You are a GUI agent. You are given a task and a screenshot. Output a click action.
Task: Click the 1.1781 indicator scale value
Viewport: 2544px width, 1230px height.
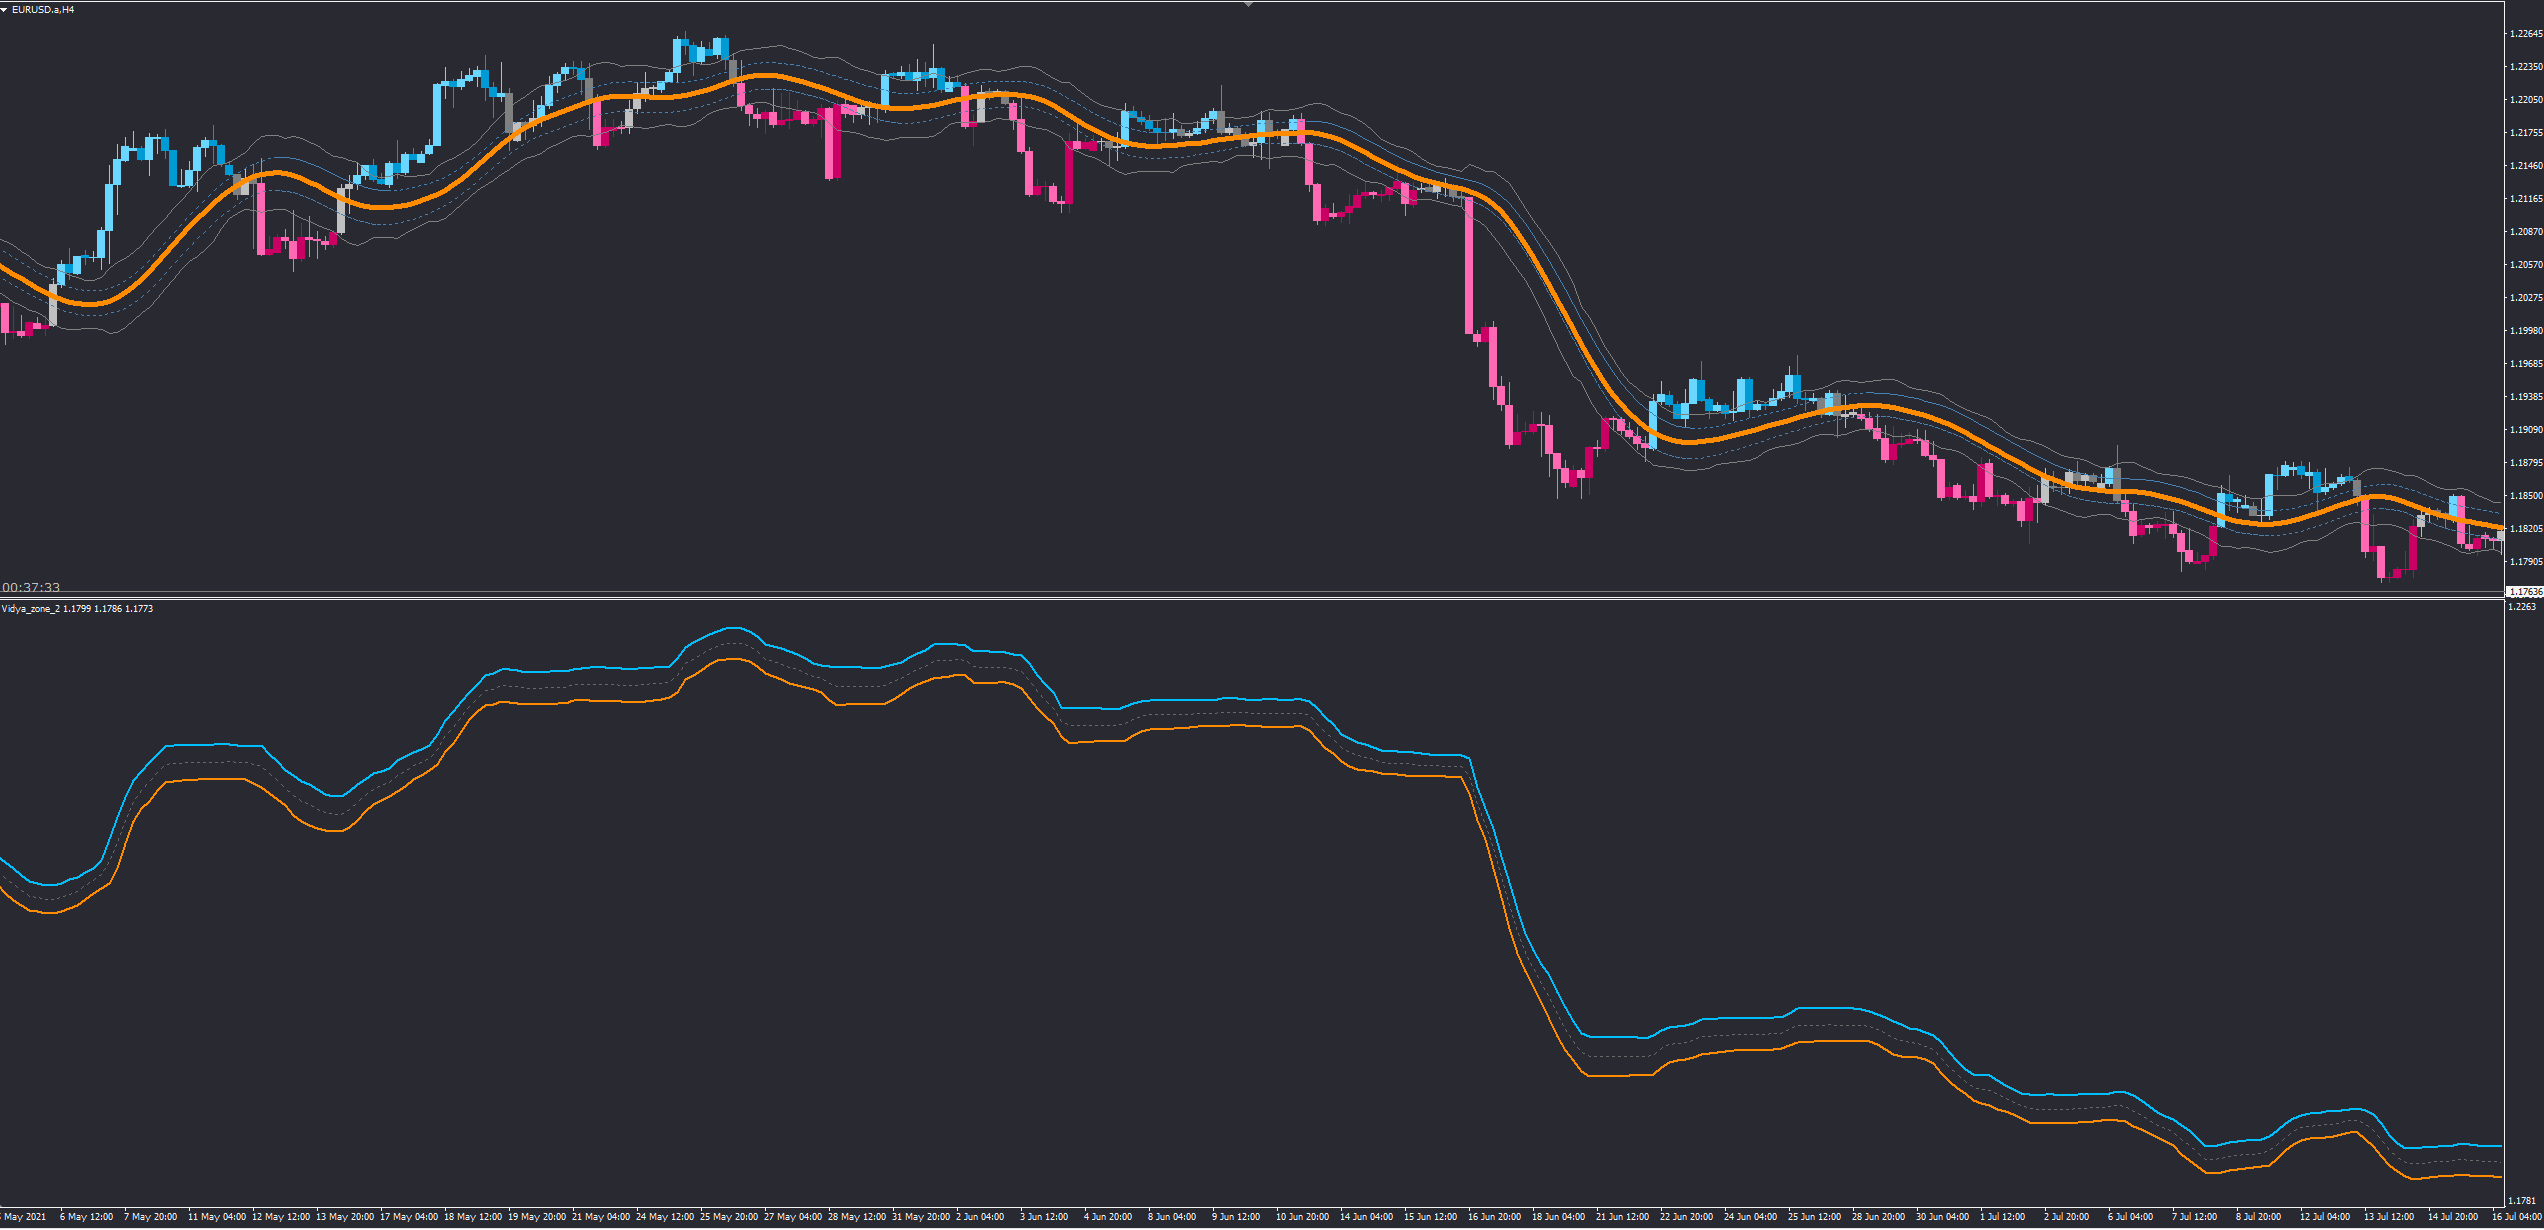pos(2522,1200)
